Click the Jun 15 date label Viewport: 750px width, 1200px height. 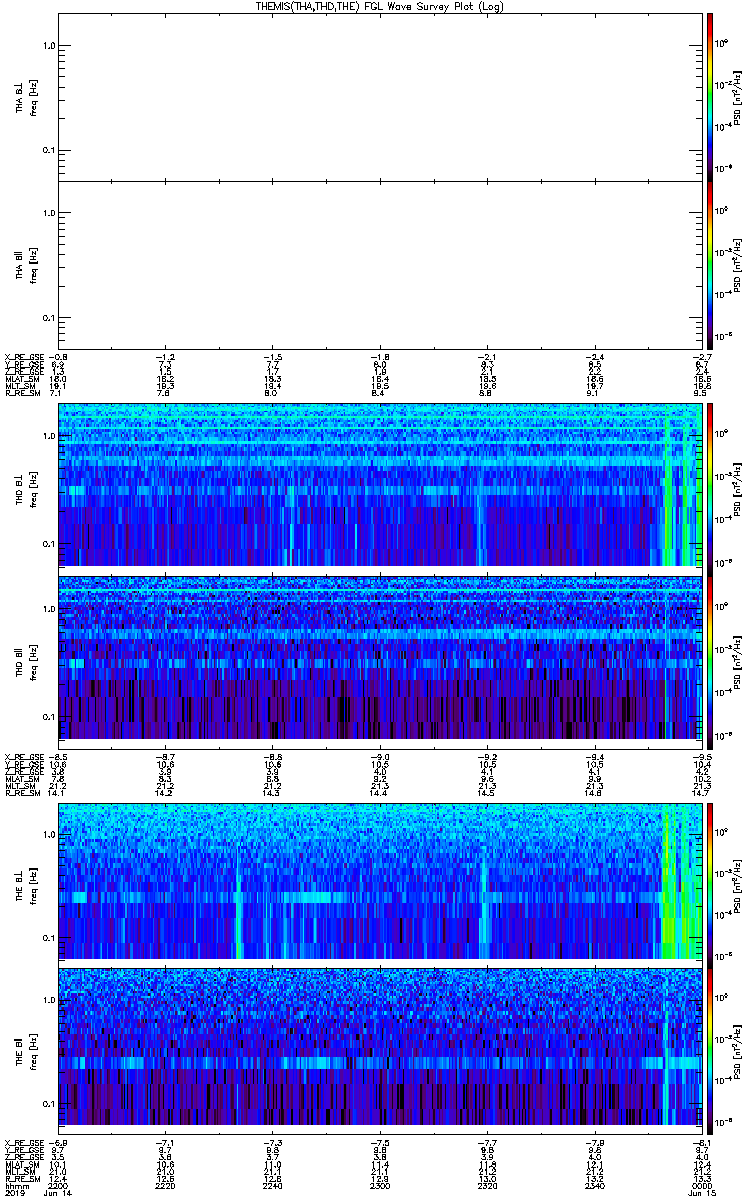point(700,1193)
